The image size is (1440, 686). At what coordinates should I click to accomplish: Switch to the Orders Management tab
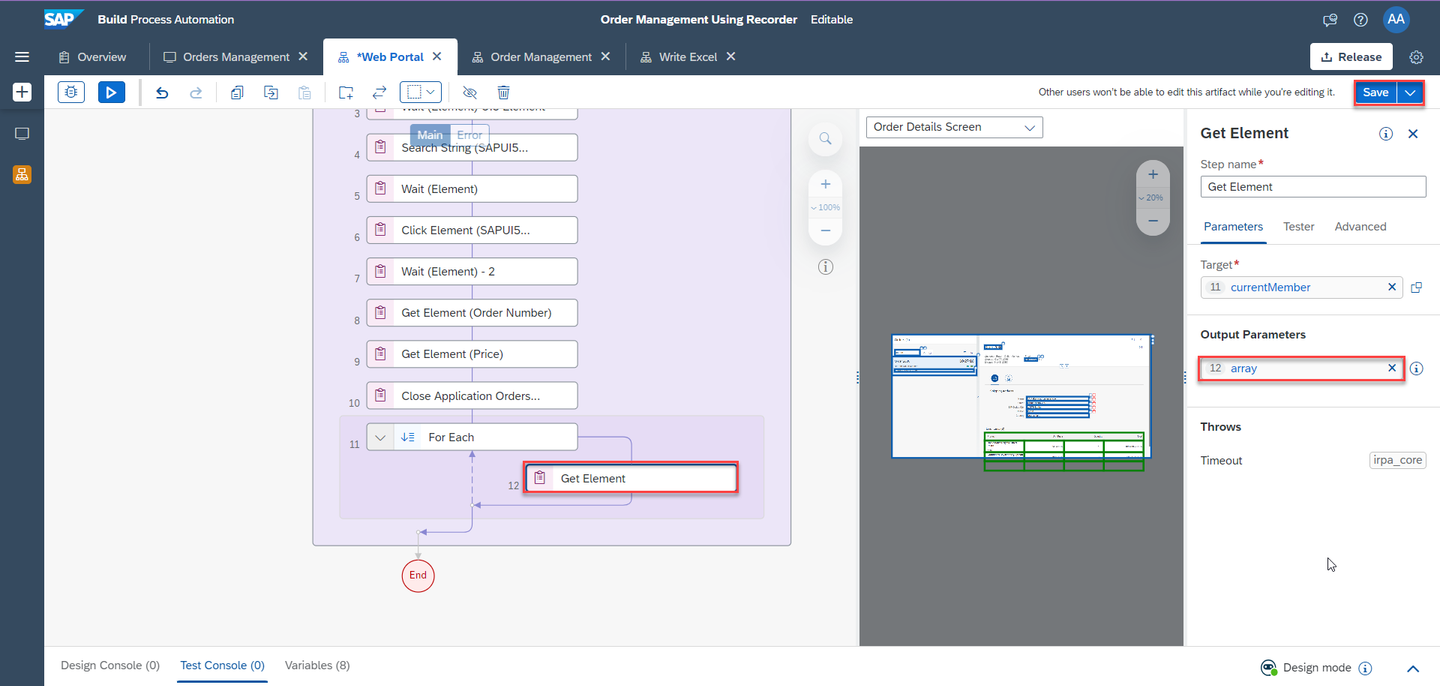click(x=228, y=57)
